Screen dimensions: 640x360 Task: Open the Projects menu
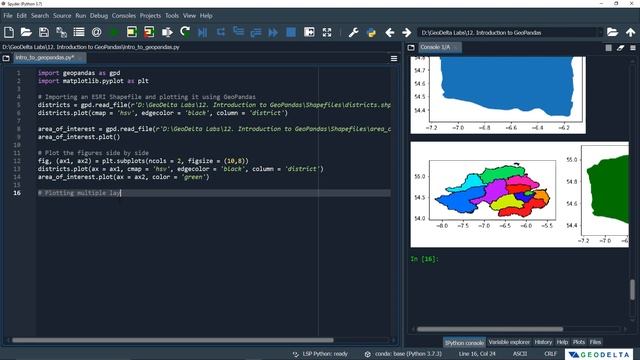pos(150,16)
